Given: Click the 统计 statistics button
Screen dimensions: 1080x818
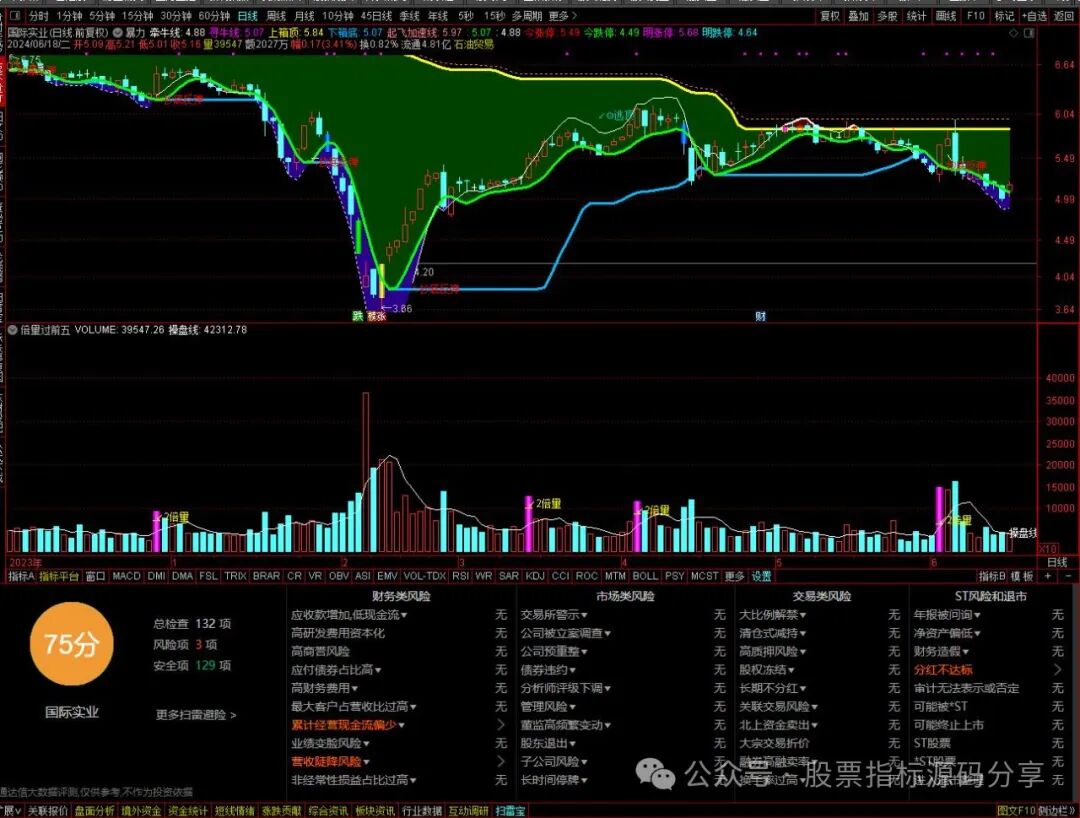Looking at the screenshot, I should 917,15.
